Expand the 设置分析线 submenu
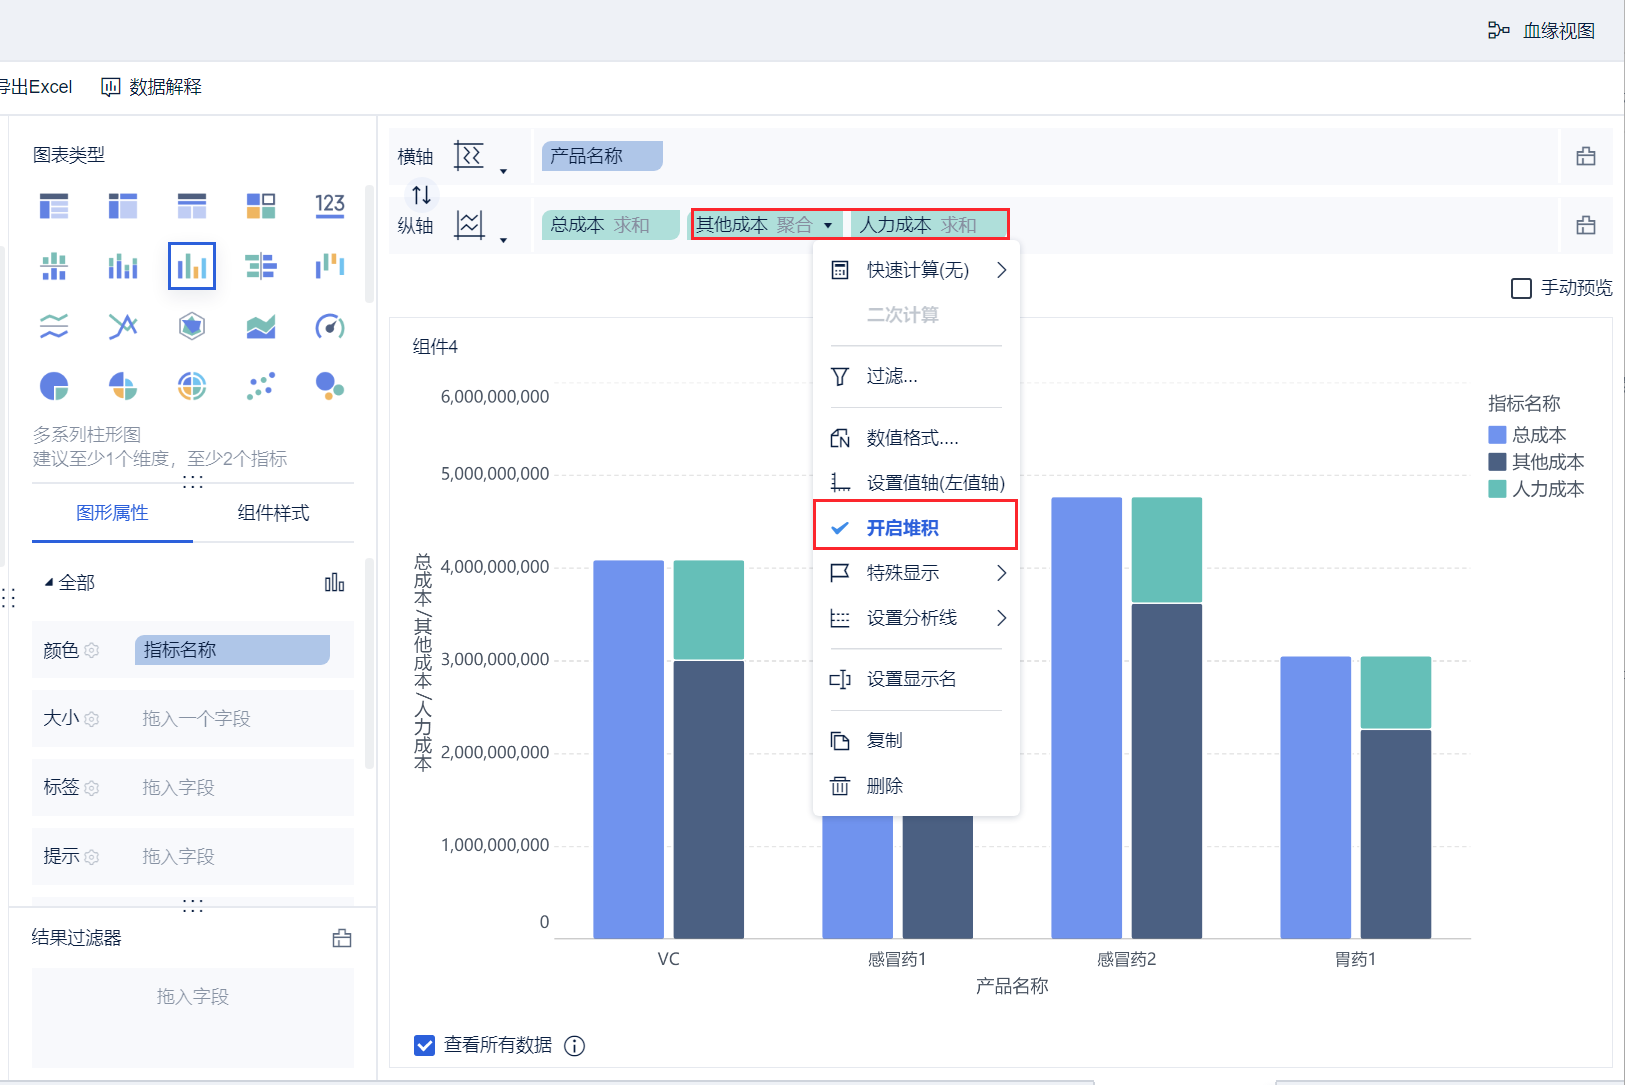The width and height of the screenshot is (1625, 1085). pyautogui.click(x=1001, y=618)
